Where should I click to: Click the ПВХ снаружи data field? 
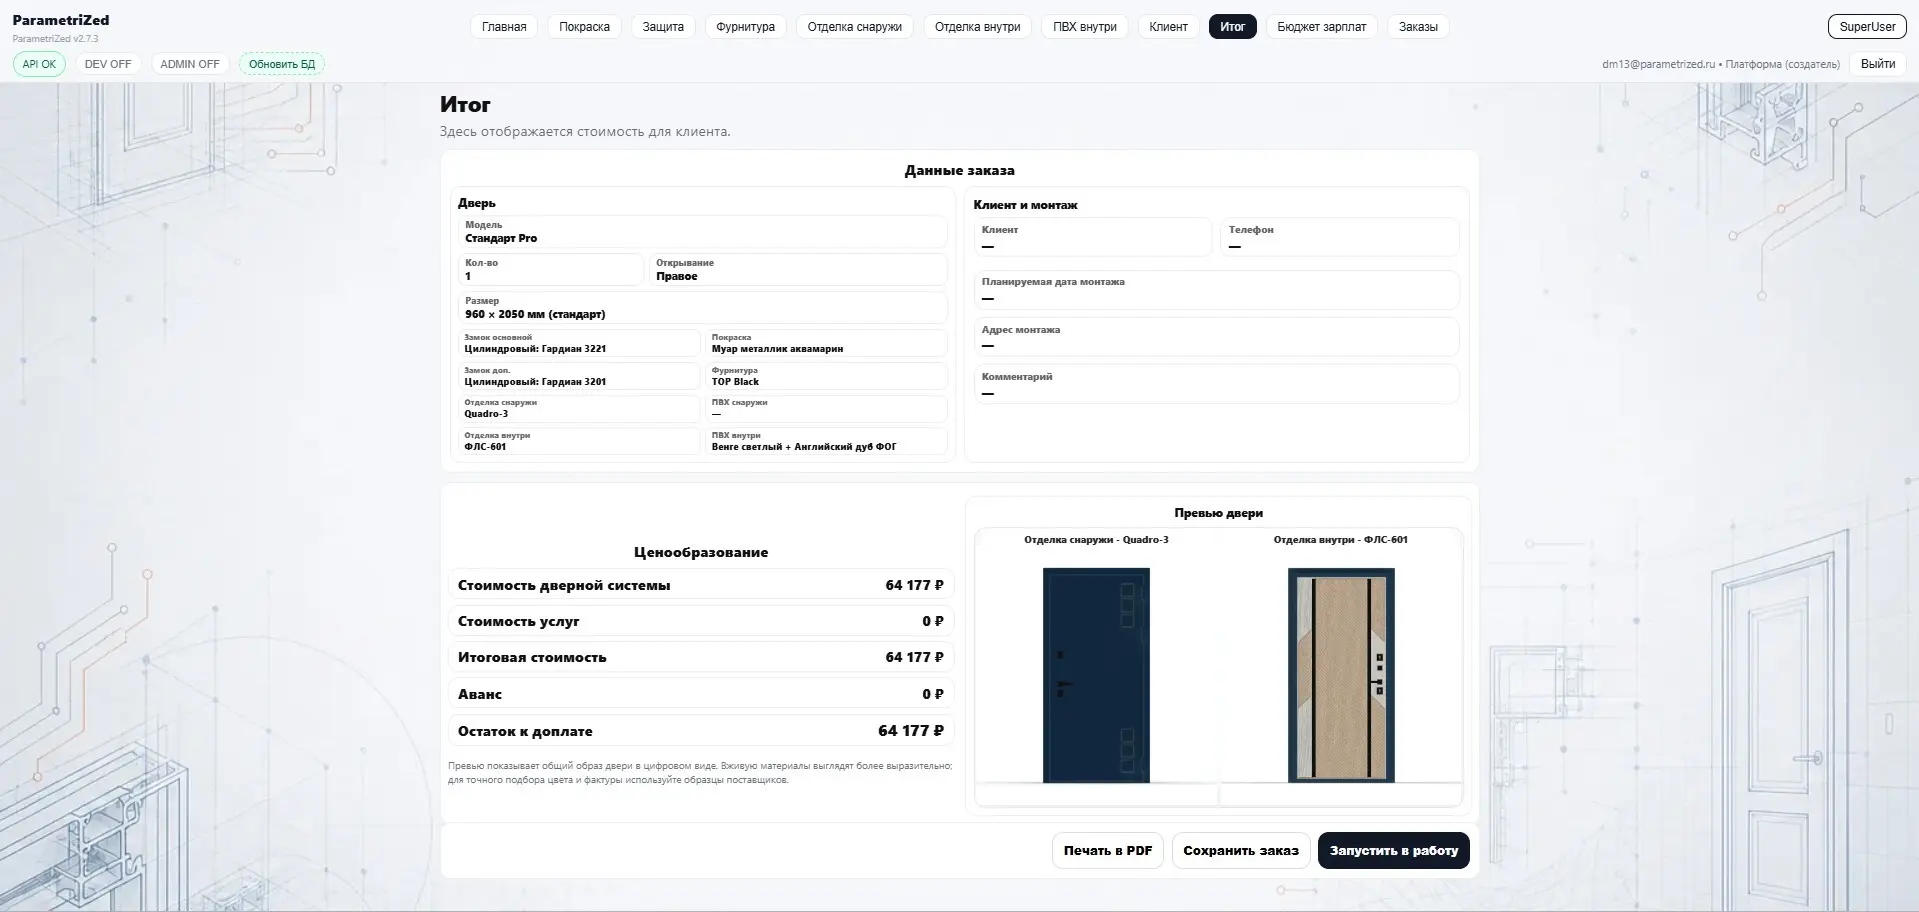click(x=826, y=409)
